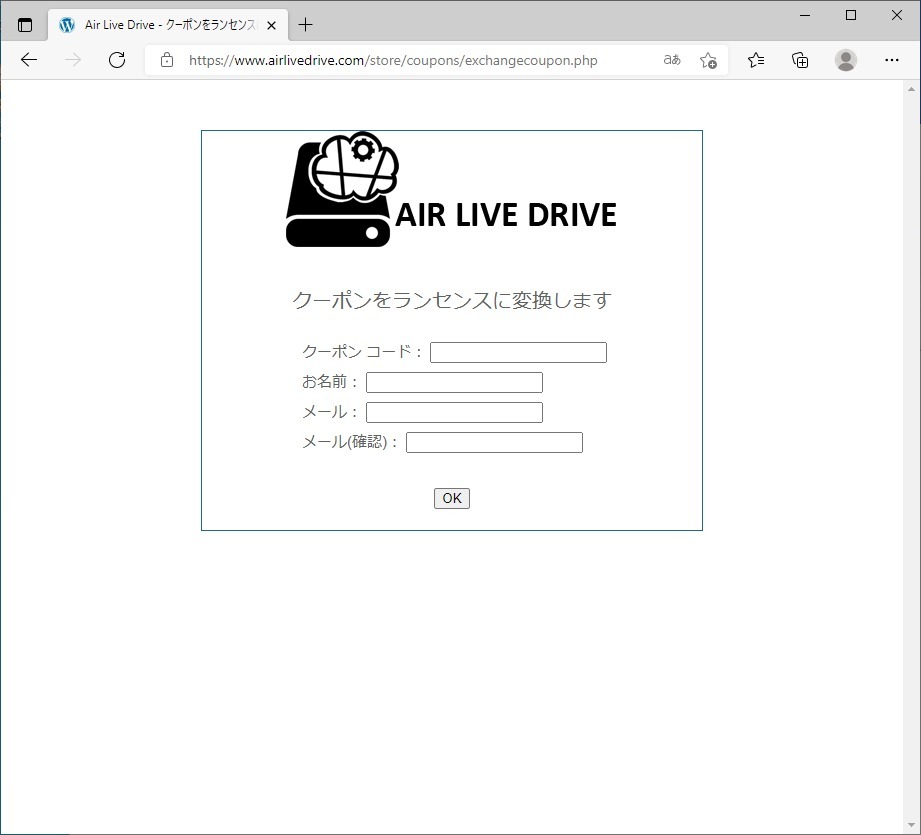Image resolution: width=921 pixels, height=835 pixels.
Task: Focus the メール(確認) input field
Action: click(494, 443)
